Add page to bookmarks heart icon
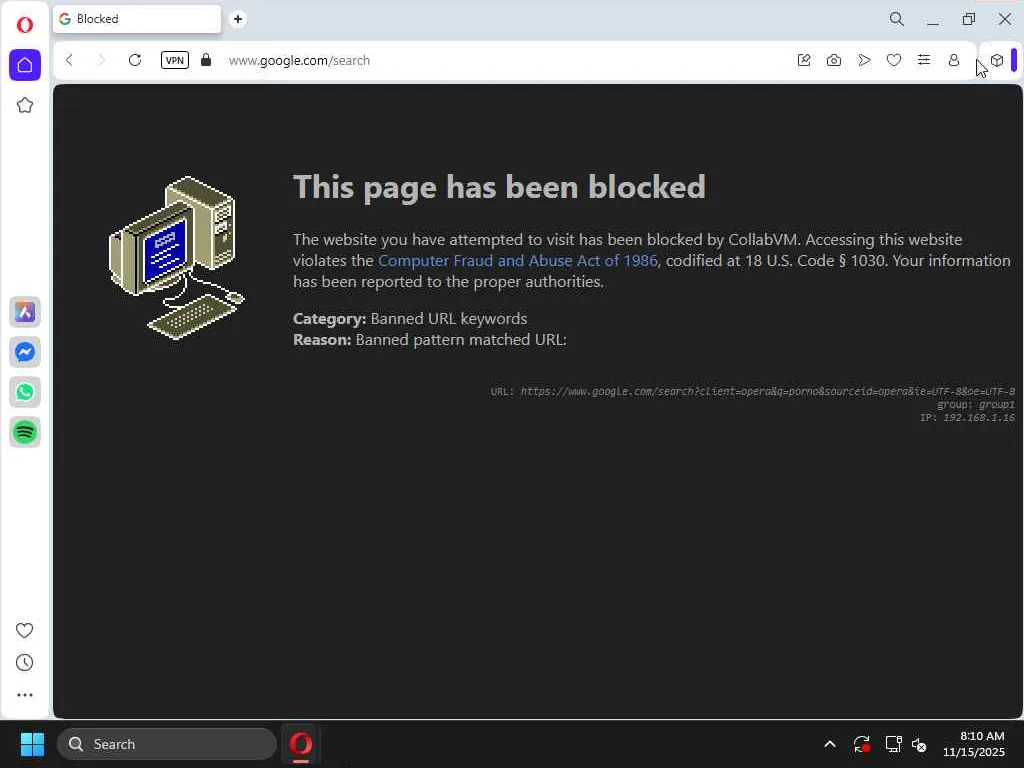Screen dimensions: 1024x768 [894, 60]
